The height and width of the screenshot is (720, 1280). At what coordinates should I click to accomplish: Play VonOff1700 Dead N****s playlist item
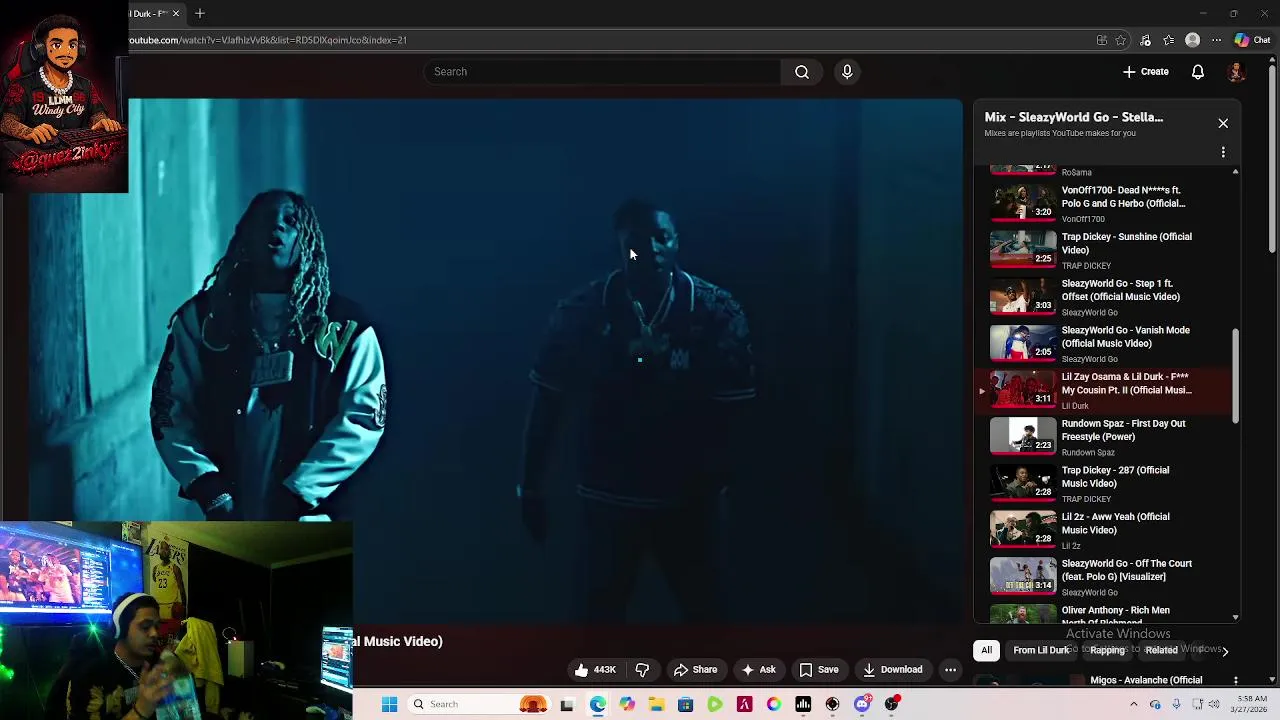[1104, 204]
